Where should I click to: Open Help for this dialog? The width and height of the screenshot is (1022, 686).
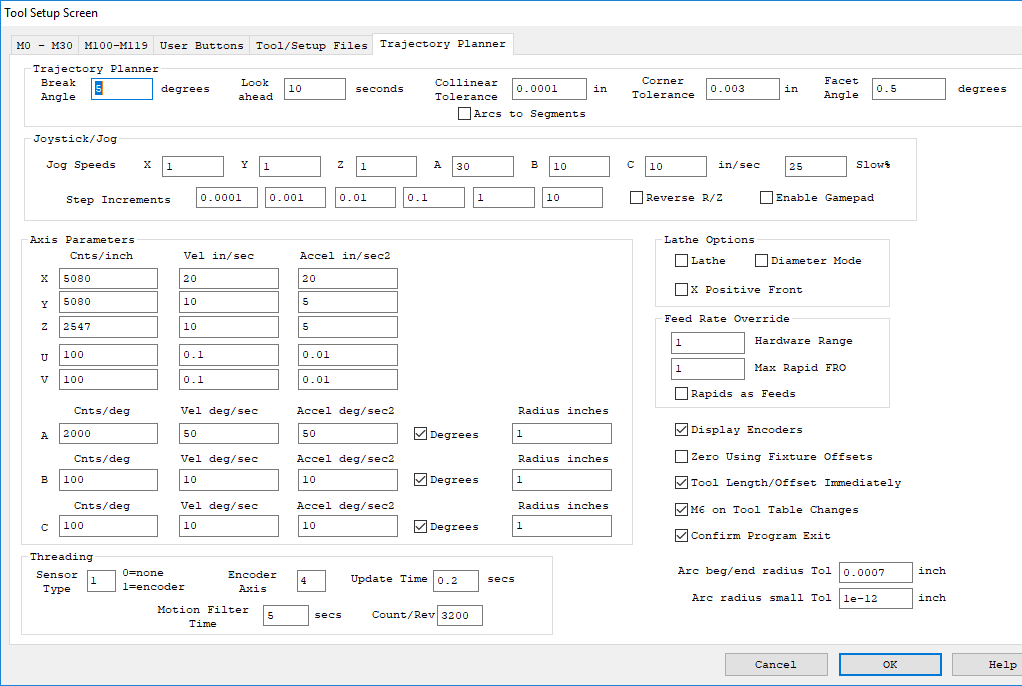coord(990,664)
